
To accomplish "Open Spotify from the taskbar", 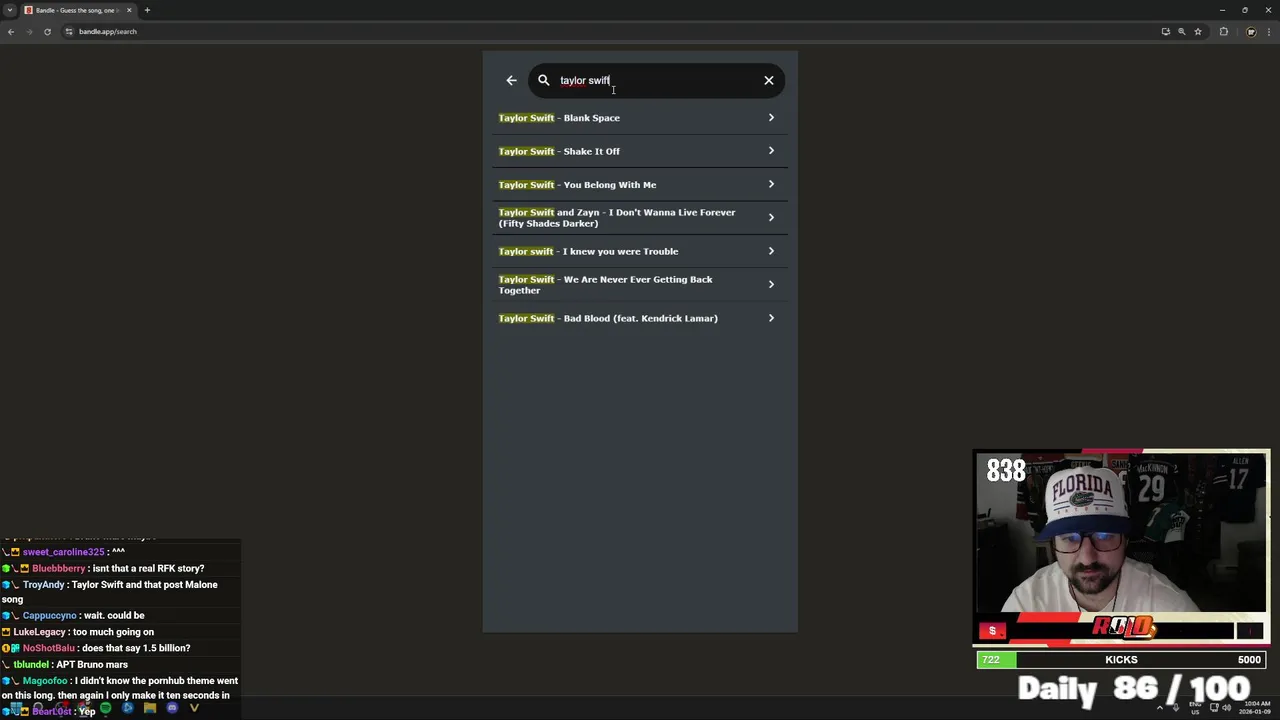I will [x=106, y=709].
